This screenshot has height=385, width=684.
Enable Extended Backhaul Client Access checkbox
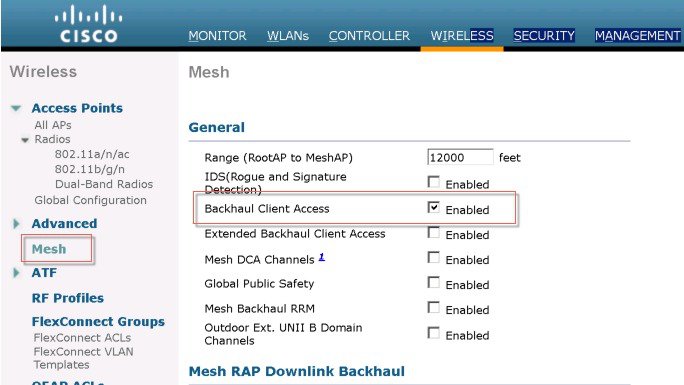click(433, 232)
